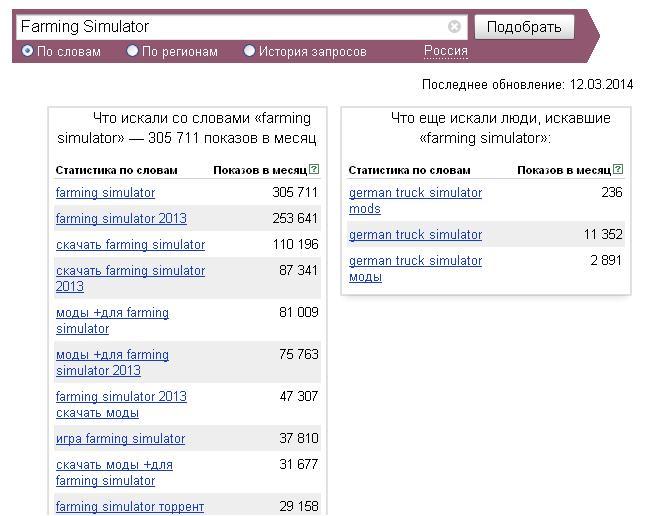Select the 'История запросов' radio button
This screenshot has height=516, width=651.
click(x=249, y=51)
